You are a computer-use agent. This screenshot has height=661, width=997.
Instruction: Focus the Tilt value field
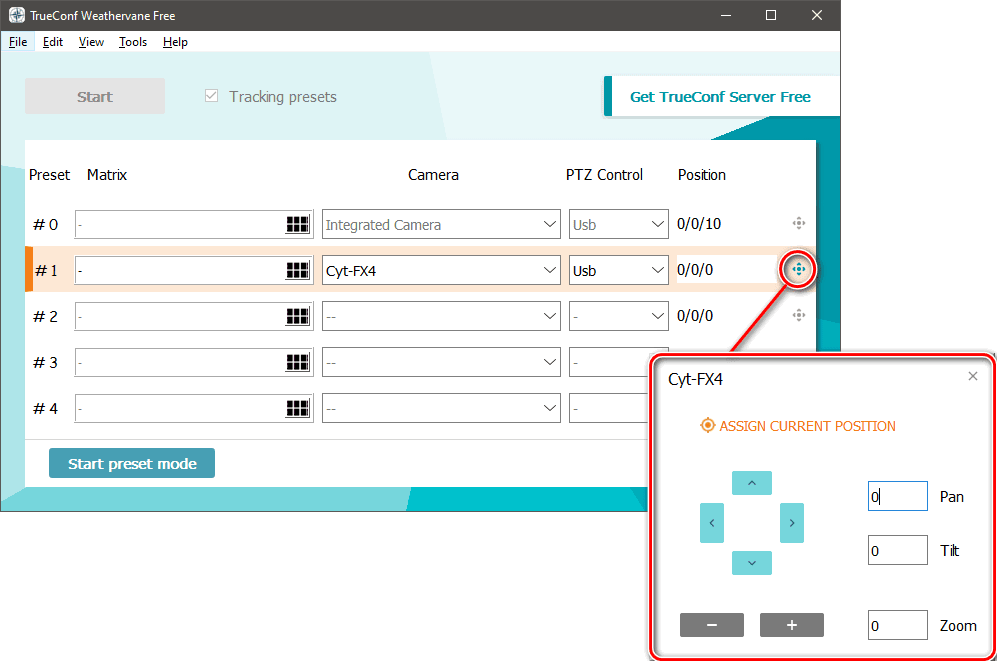897,550
